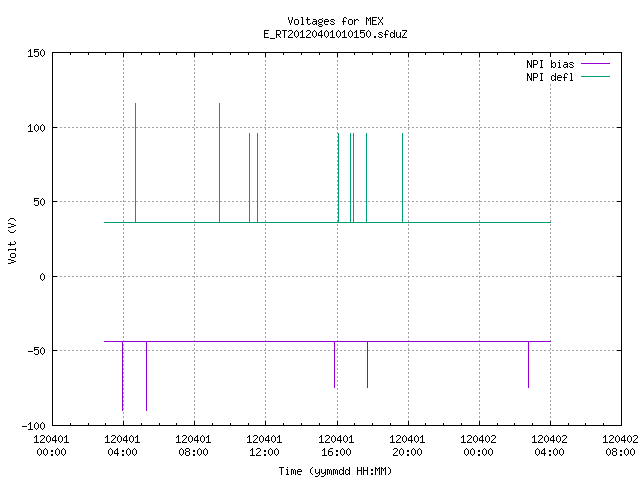Click the first green defl spike after 04:00
The image size is (640, 480).
coord(136,163)
